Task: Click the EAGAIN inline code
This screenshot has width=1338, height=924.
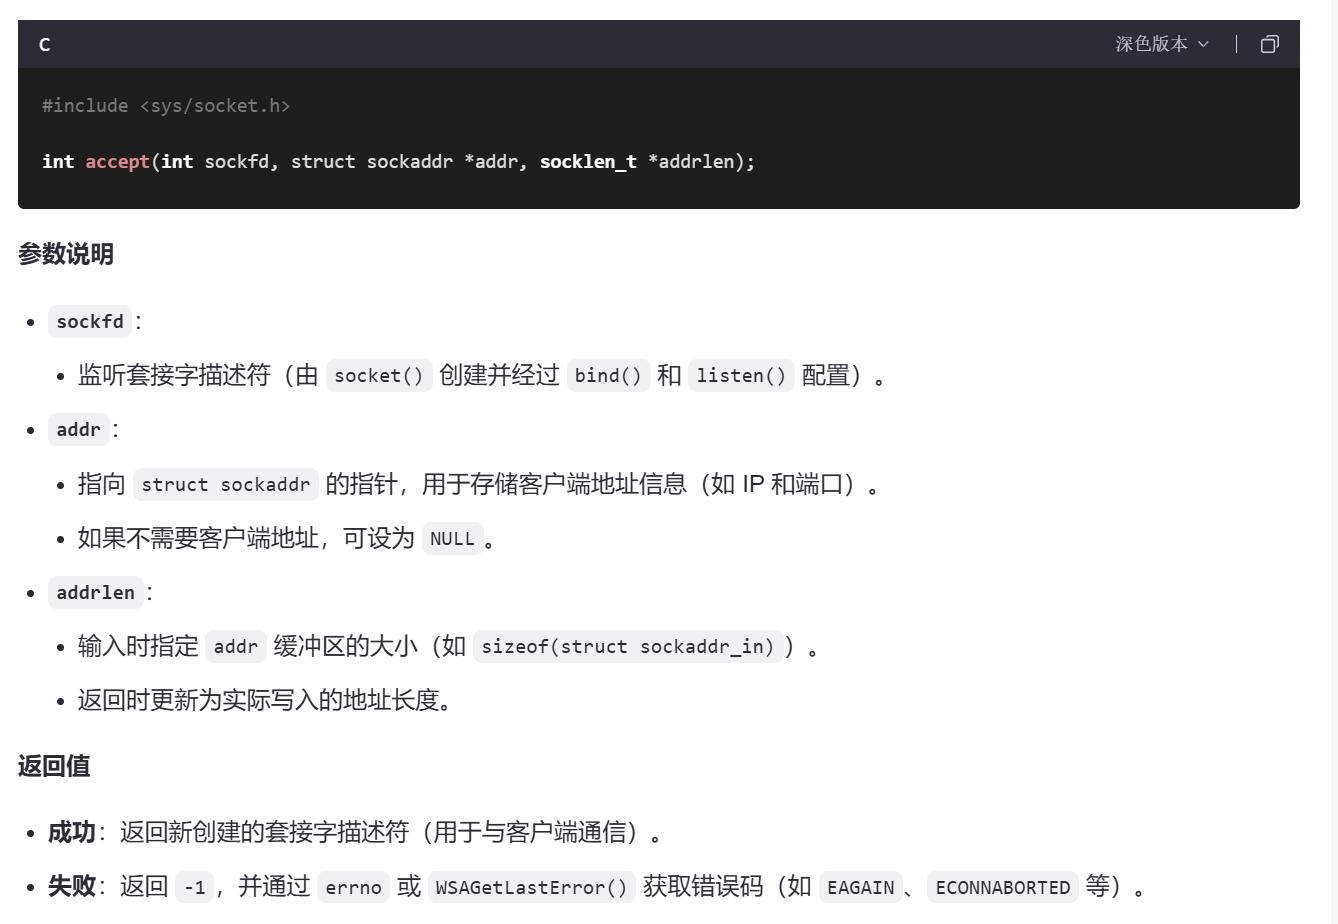Action: pyautogui.click(x=860, y=887)
